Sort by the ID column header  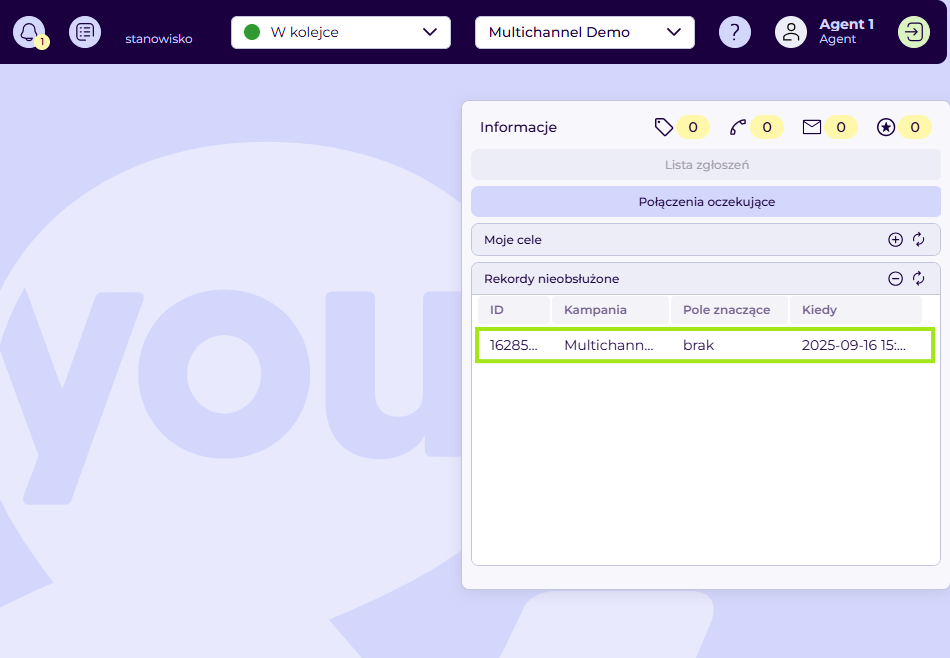(514, 310)
